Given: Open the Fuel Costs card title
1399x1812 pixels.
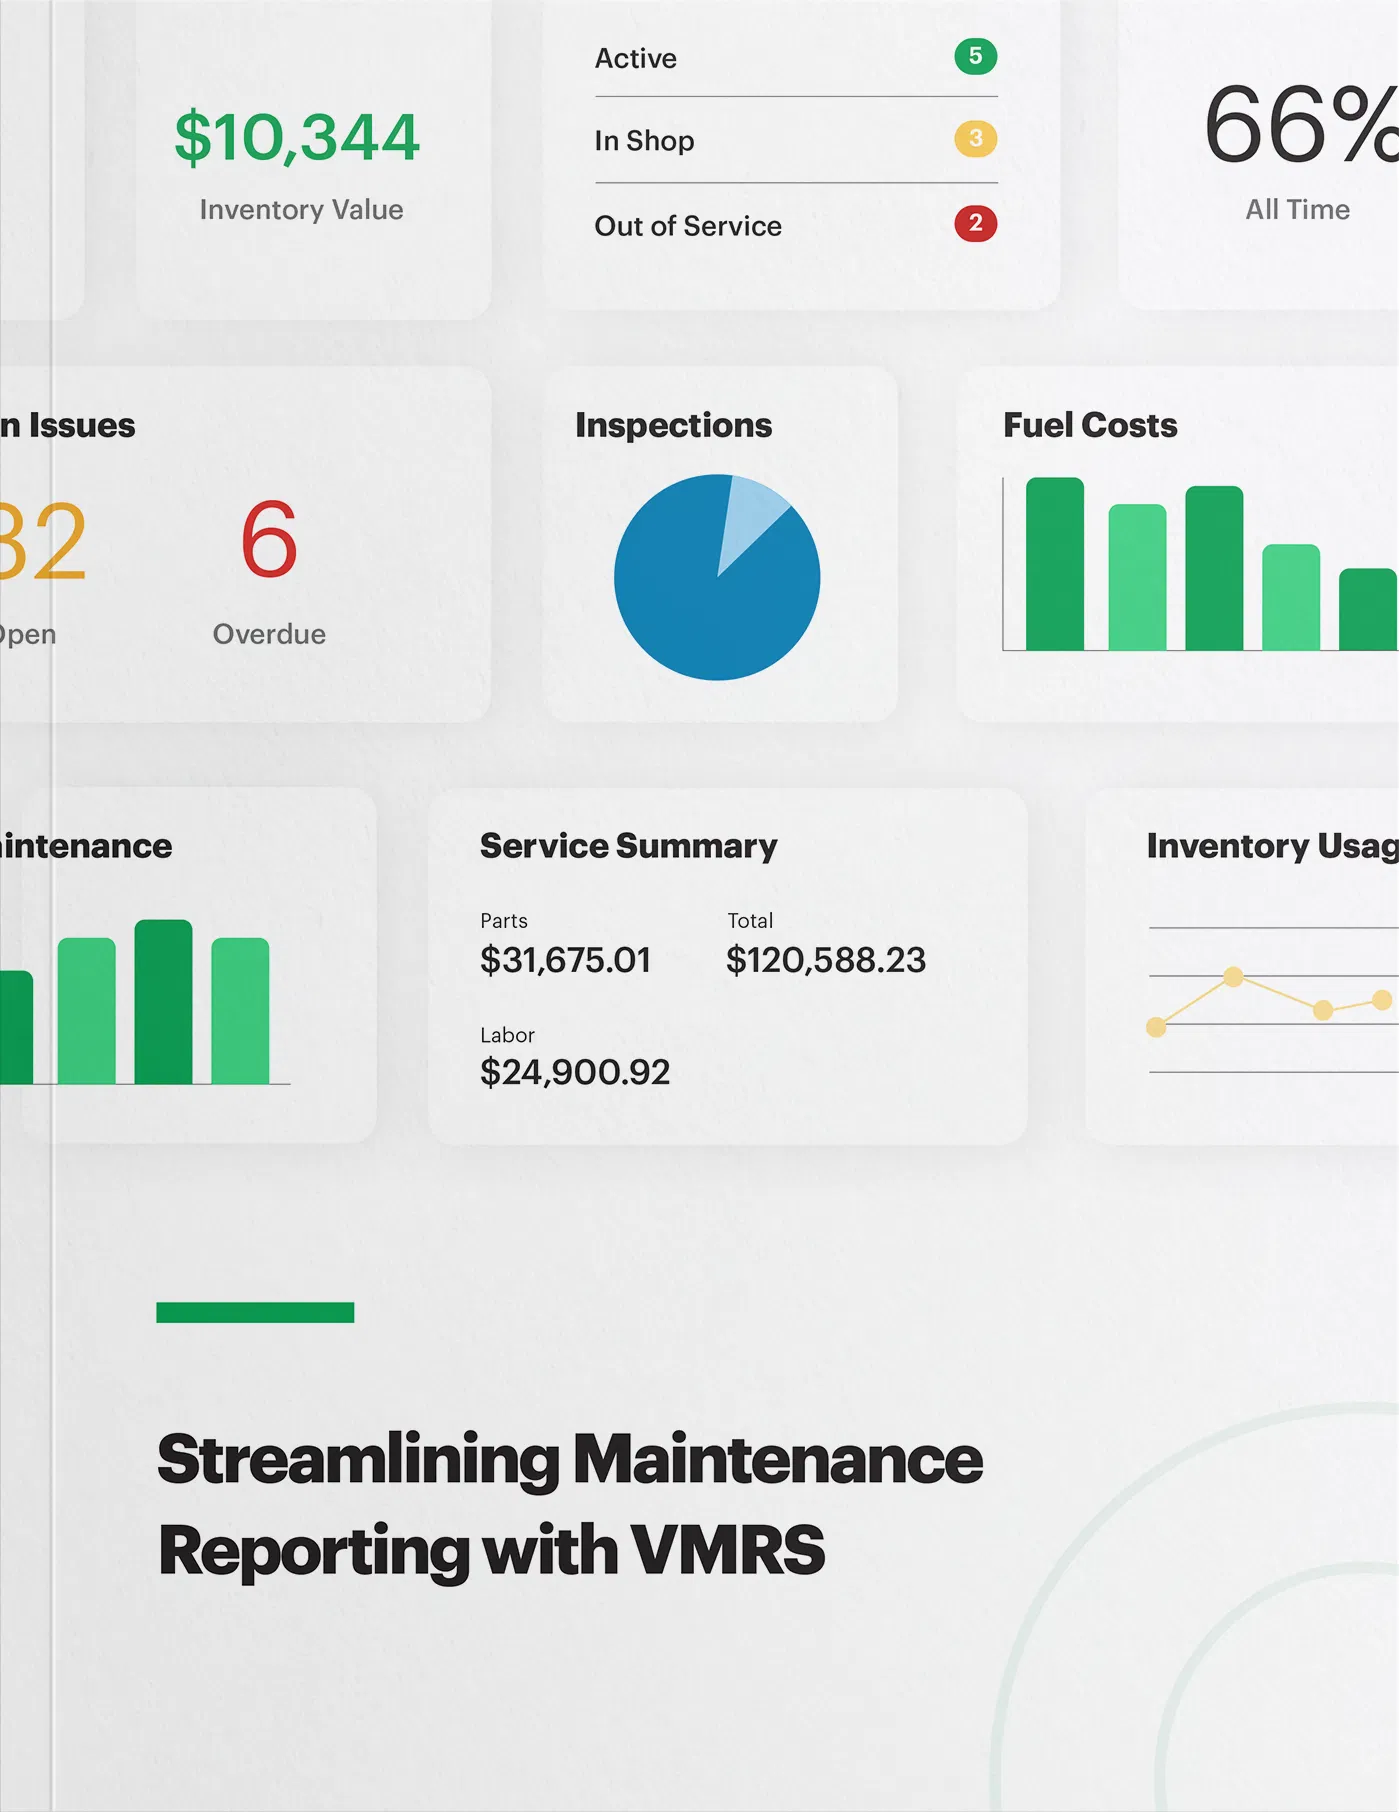Looking at the screenshot, I should pos(1090,425).
